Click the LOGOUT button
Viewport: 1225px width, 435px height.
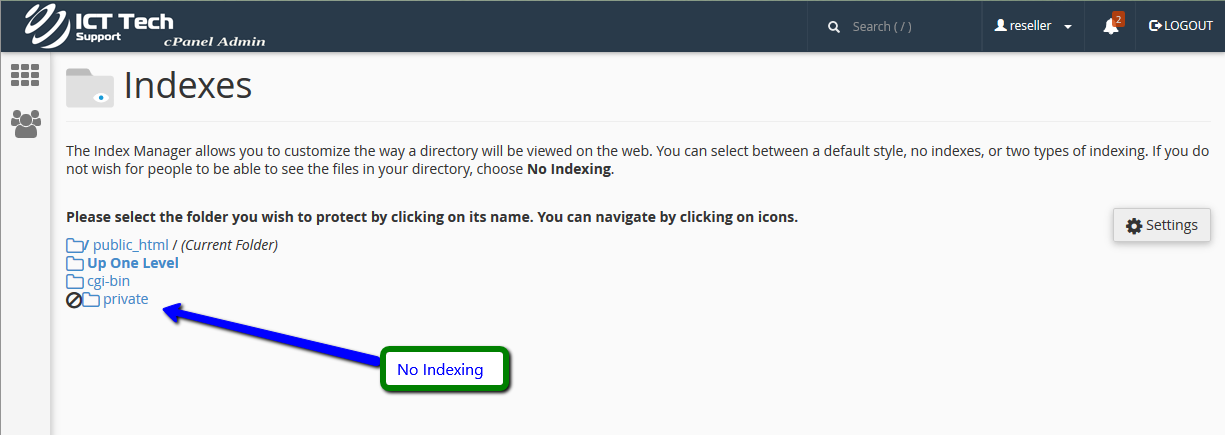click(x=1181, y=27)
